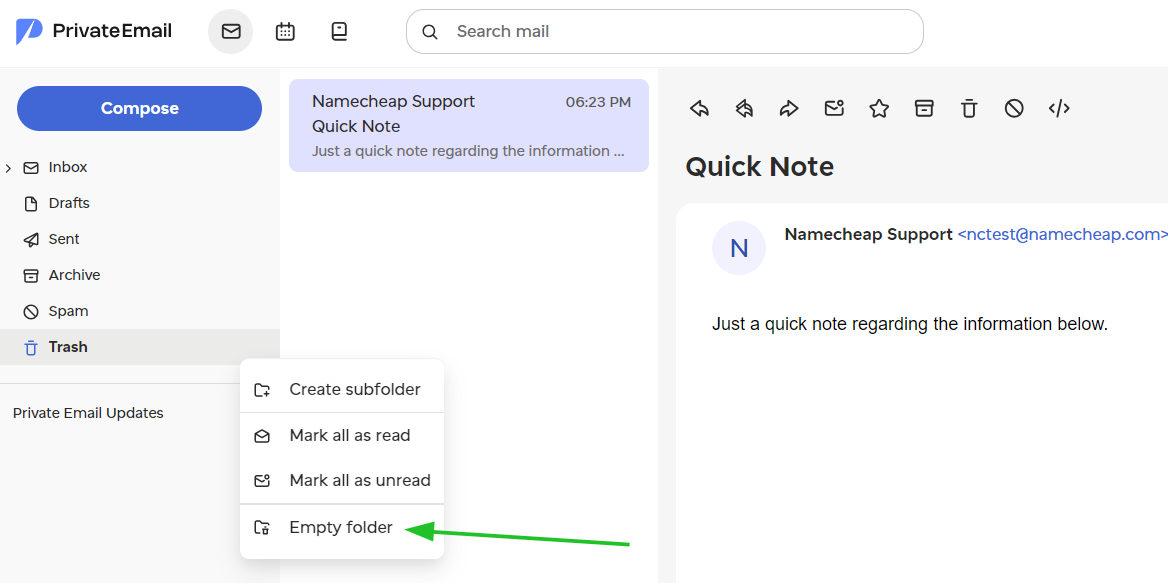Click the Reply arrow icon
Screen dimensions: 1168x583
click(x=699, y=109)
